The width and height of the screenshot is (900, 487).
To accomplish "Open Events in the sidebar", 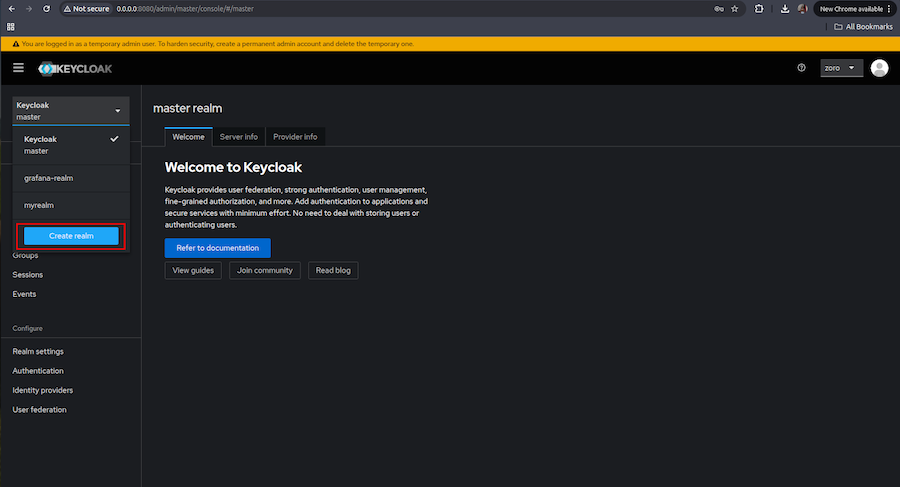I will pyautogui.click(x=24, y=294).
